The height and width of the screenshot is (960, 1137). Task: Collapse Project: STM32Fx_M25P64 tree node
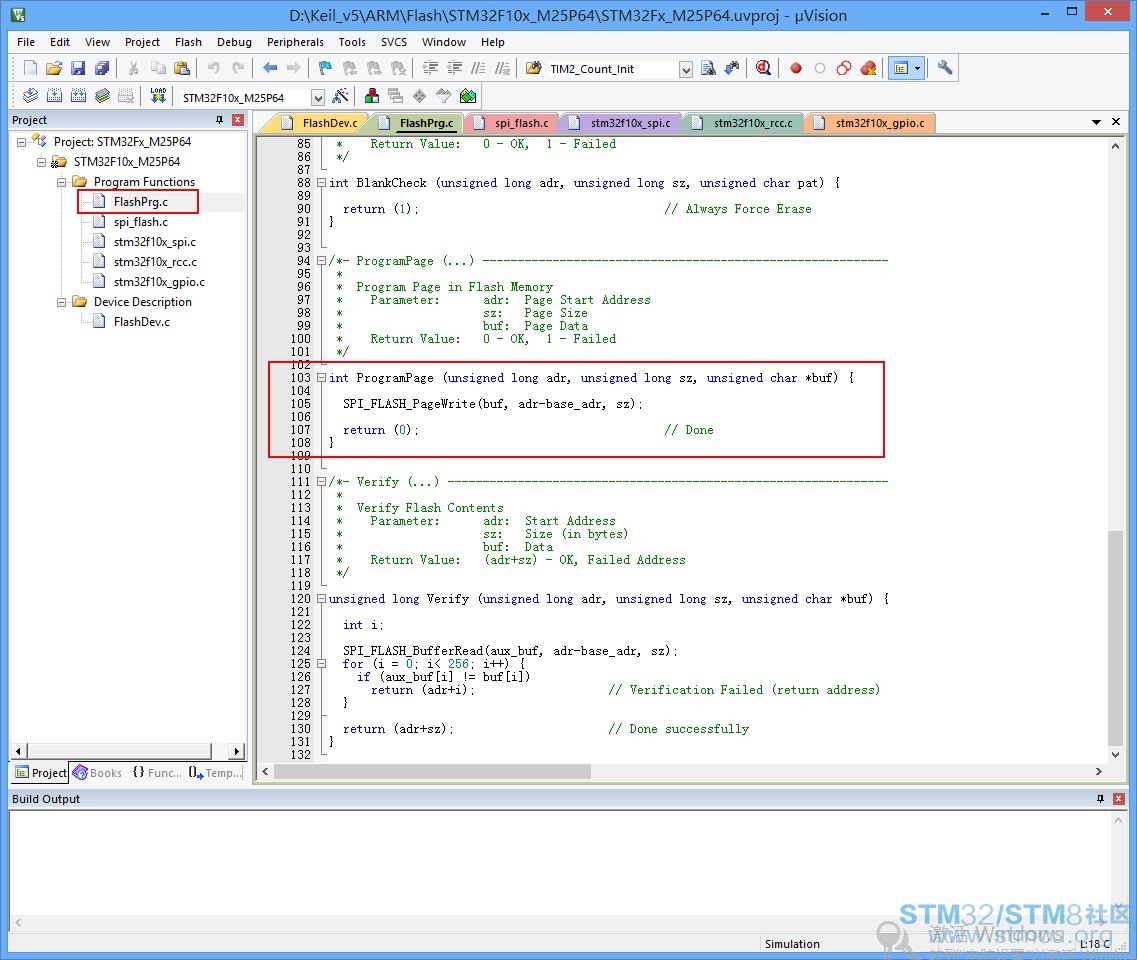22,142
